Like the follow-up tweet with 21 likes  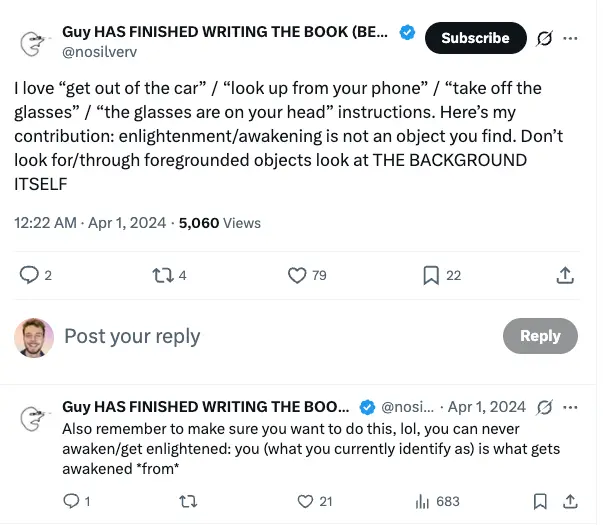(x=306, y=501)
